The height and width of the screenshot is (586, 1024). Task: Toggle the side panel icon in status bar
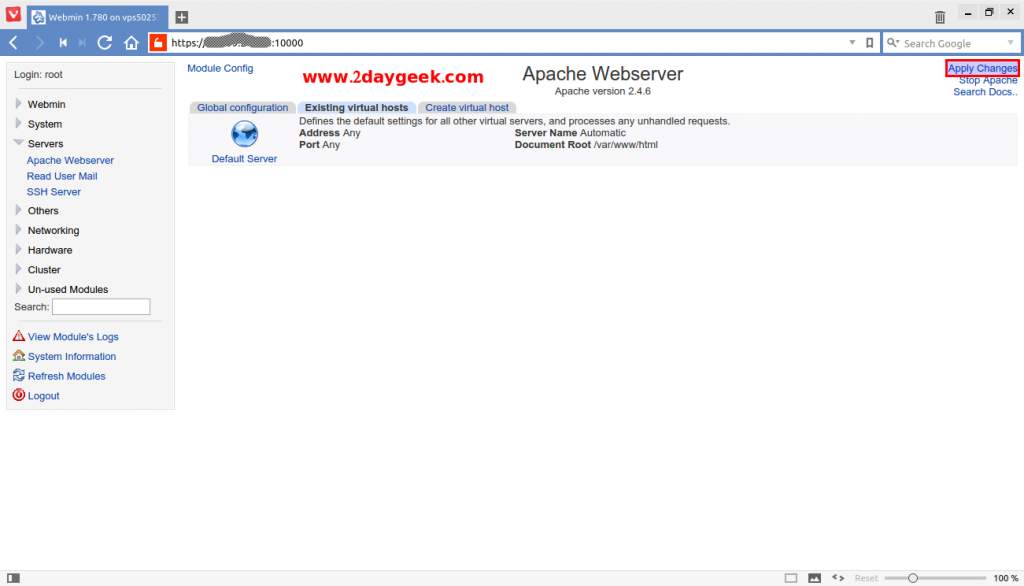(x=13, y=578)
